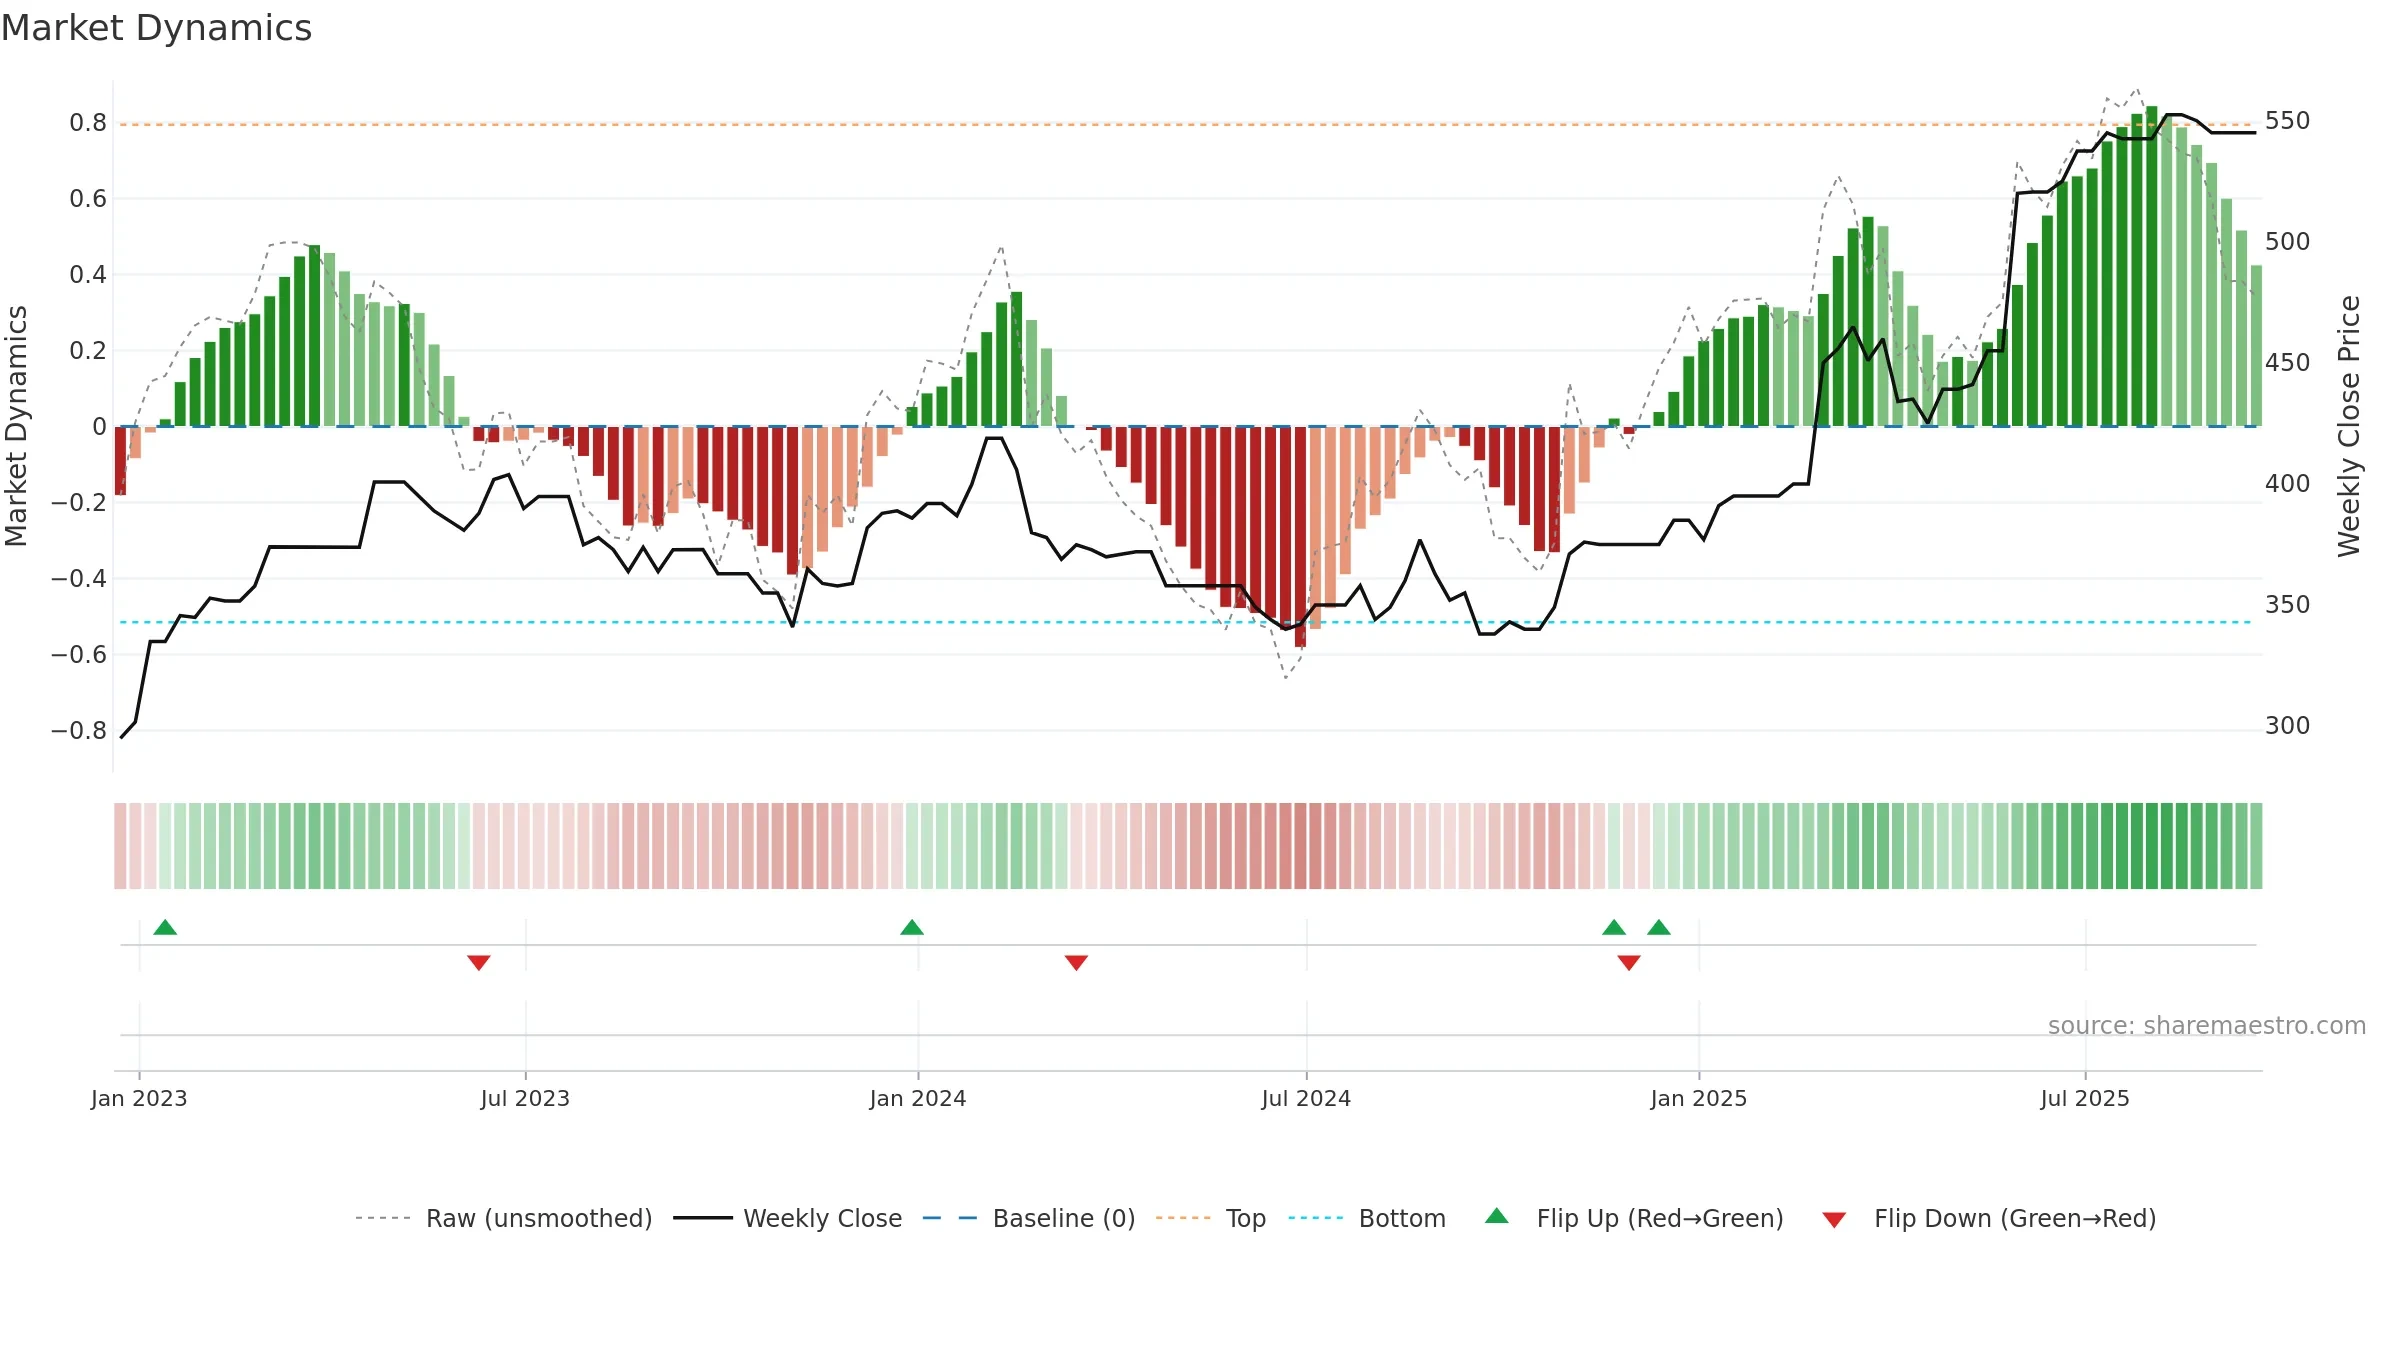This screenshot has width=2400, height=1350.
Task: Click the Flip Up marker just before late-2024 Flip Down
Action: pos(1614,927)
